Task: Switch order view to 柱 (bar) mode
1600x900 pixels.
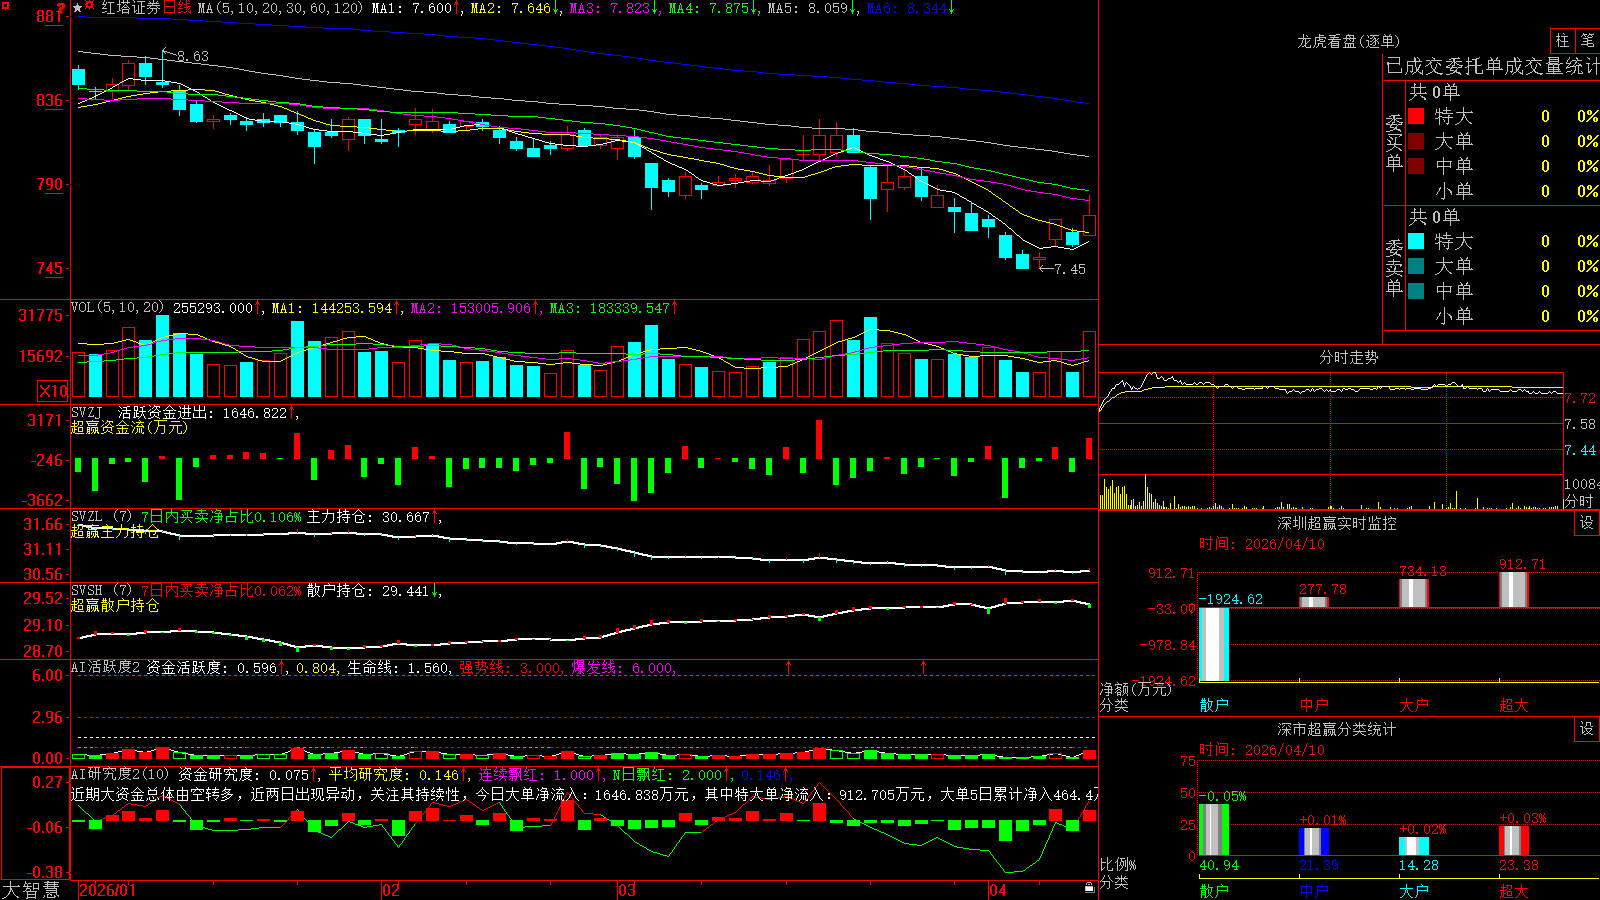Action: click(x=1562, y=41)
